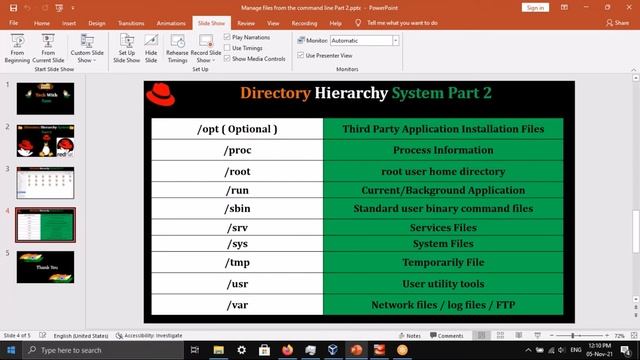Viewport: 640px width, 360px height.
Task: Open Notes pane from status bar
Action: (x=409, y=336)
